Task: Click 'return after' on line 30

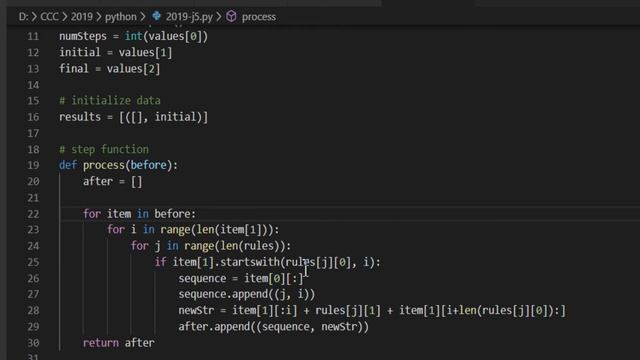Action: click(x=119, y=343)
